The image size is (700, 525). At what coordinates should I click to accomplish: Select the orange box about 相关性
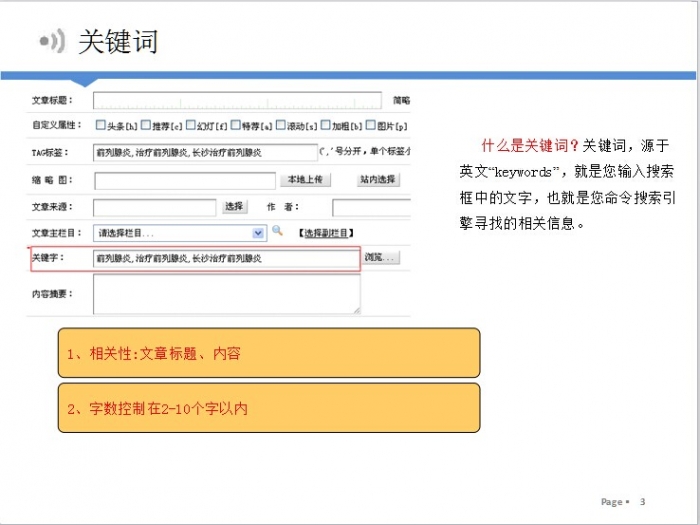(x=269, y=353)
